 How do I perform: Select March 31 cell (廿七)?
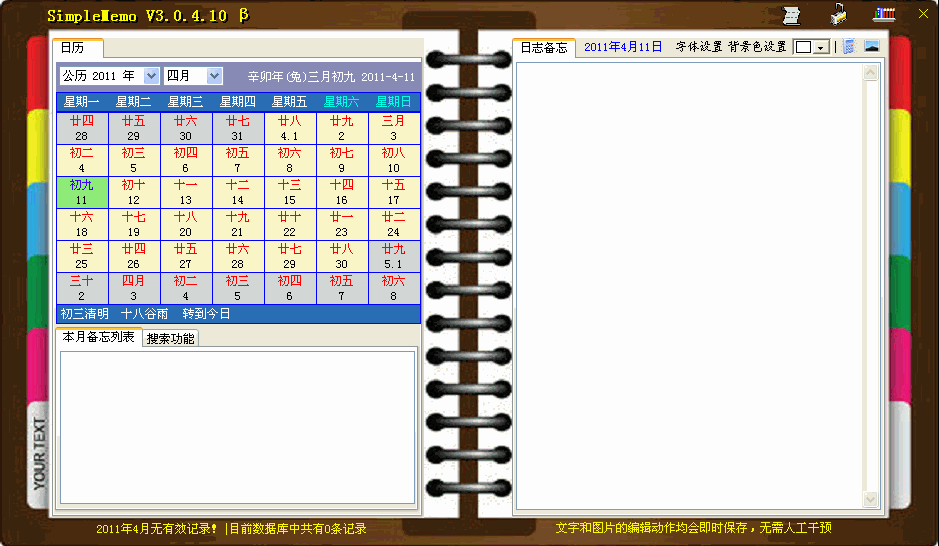coord(238,128)
